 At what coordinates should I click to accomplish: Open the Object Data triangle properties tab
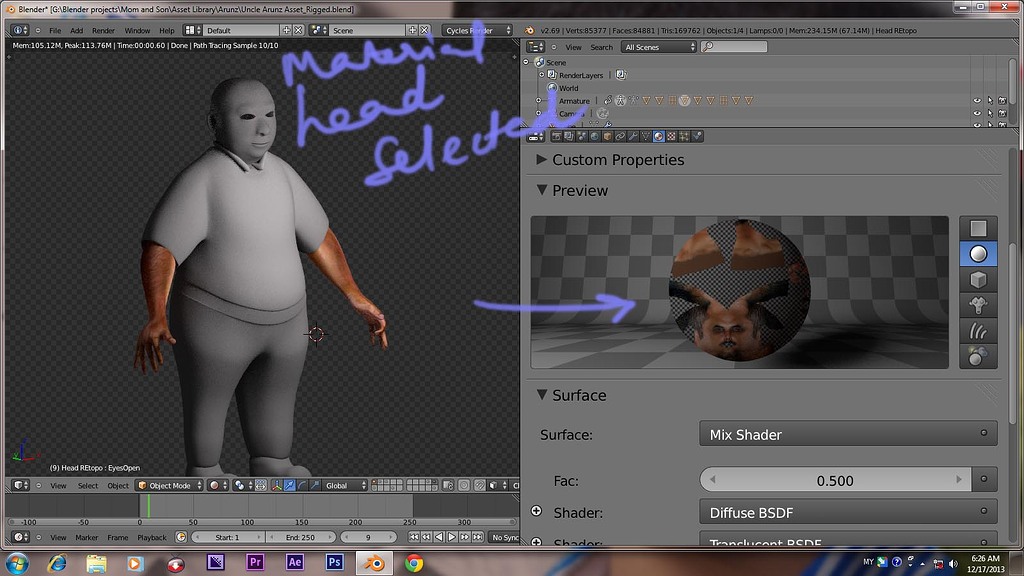tap(646, 136)
